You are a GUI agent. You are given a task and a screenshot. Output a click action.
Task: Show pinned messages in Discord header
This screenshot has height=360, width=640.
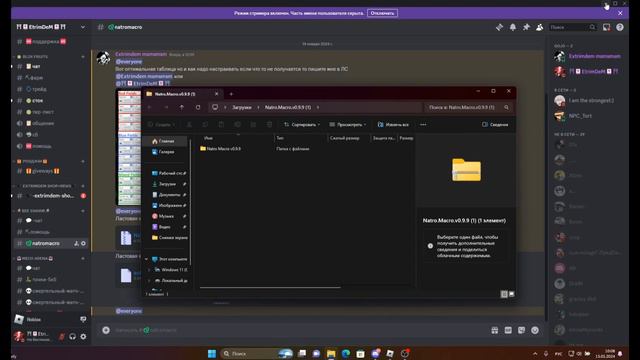(526, 27)
